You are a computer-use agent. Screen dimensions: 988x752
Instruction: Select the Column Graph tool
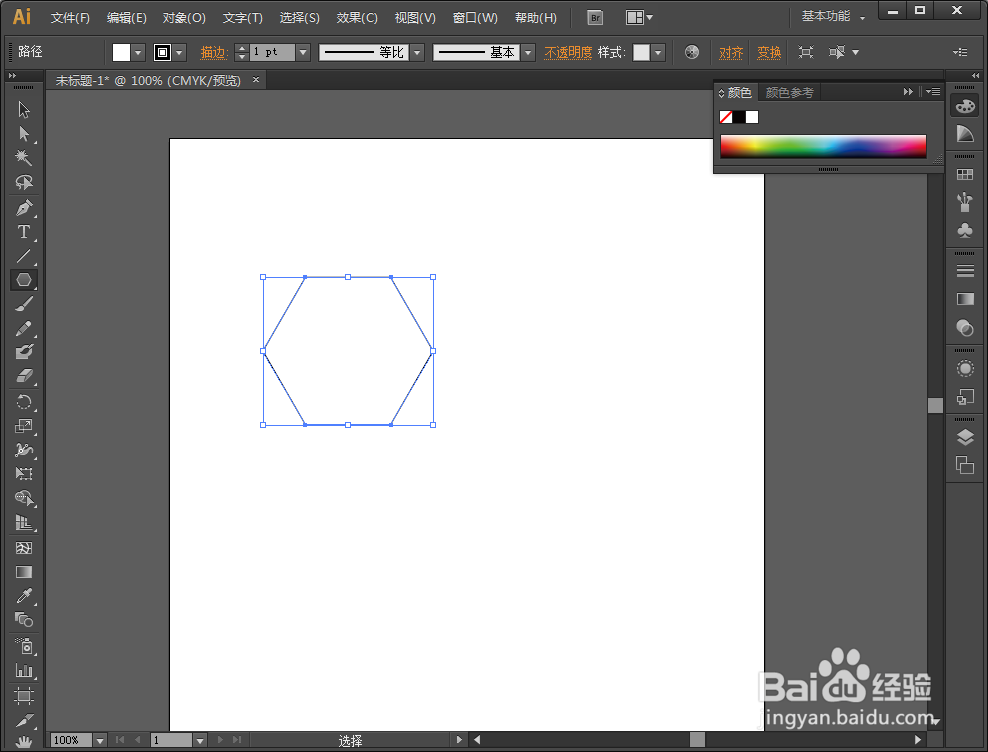(24, 671)
